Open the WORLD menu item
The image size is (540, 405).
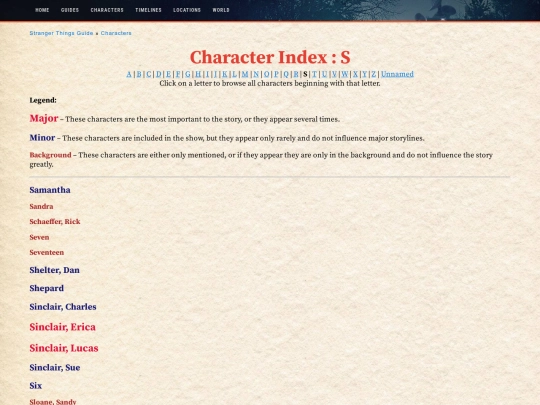point(221,10)
